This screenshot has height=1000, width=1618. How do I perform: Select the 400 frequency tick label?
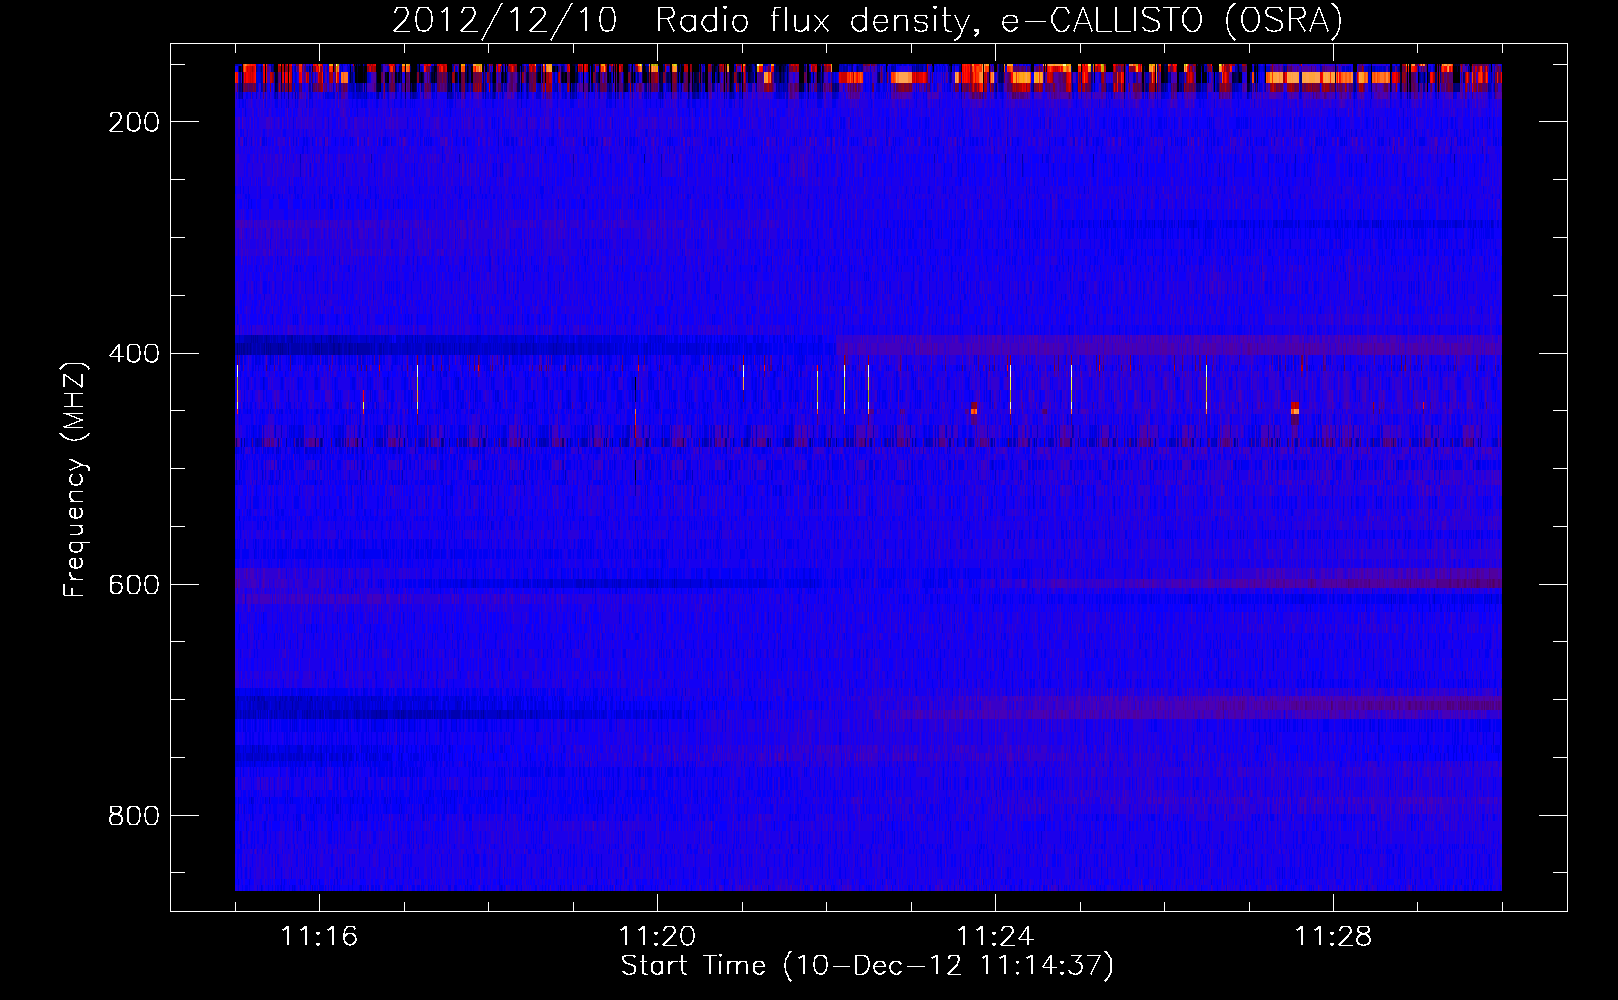click(x=134, y=353)
